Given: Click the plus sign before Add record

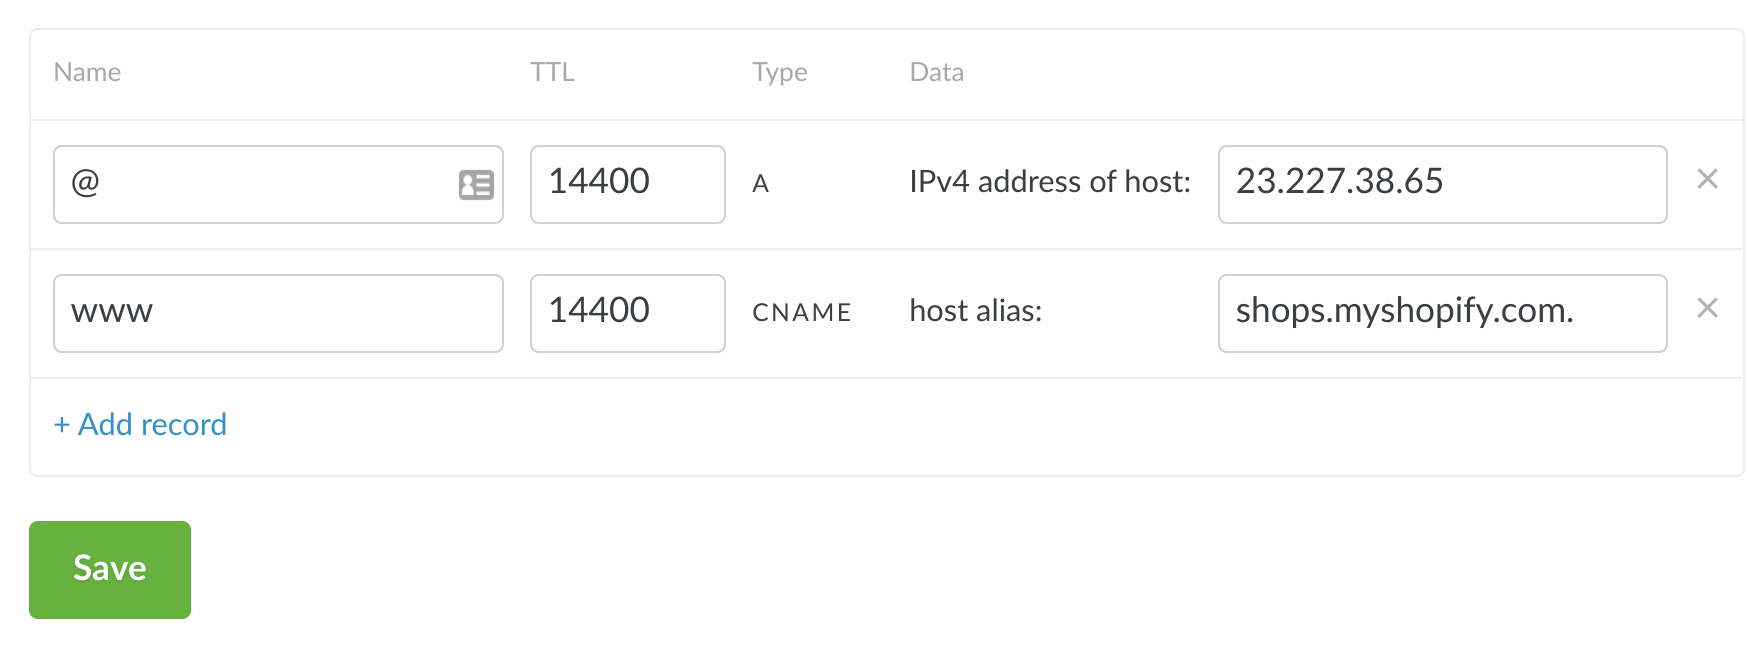Looking at the screenshot, I should pyautogui.click(x=62, y=425).
